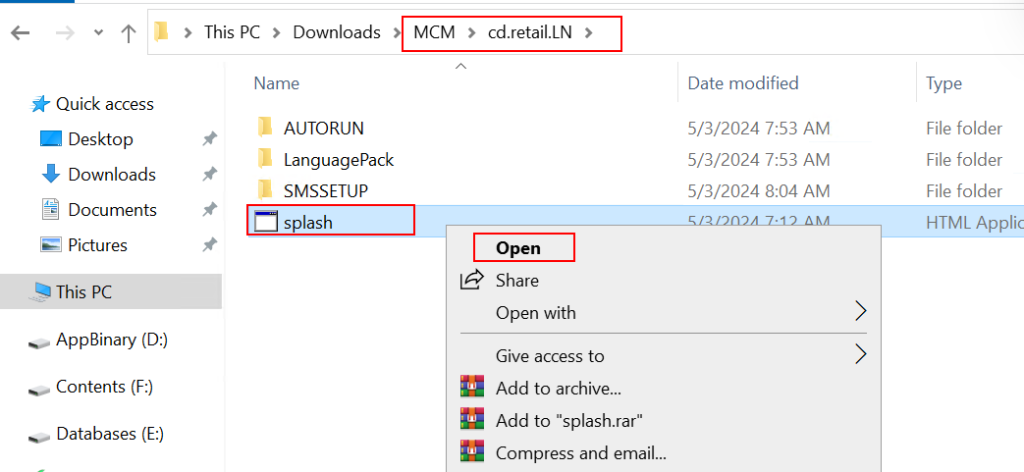Click the LanguagePack folder icon

[265, 159]
